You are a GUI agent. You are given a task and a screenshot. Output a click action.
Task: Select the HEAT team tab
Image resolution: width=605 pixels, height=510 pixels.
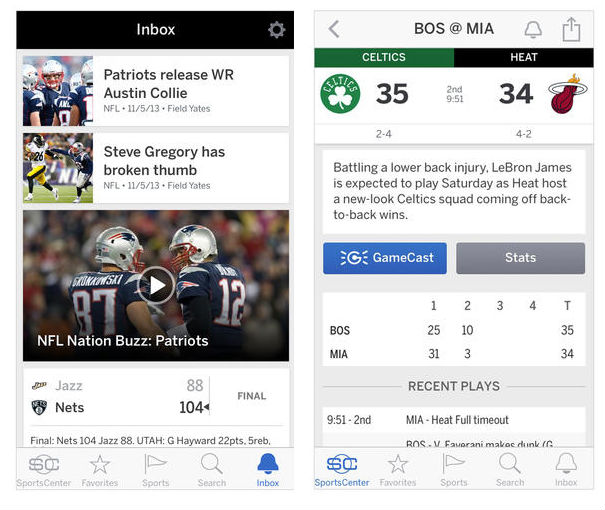[524, 57]
